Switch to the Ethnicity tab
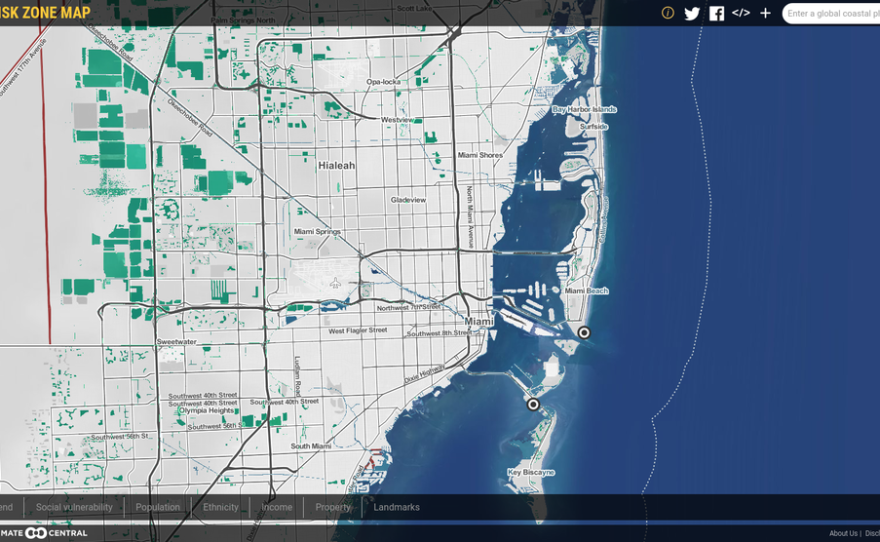 tap(221, 507)
